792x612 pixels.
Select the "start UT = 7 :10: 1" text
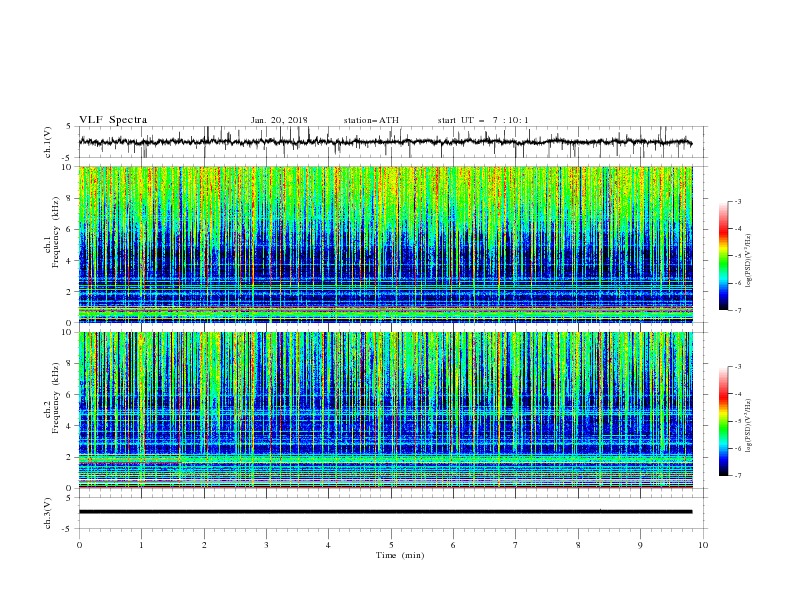(483, 120)
